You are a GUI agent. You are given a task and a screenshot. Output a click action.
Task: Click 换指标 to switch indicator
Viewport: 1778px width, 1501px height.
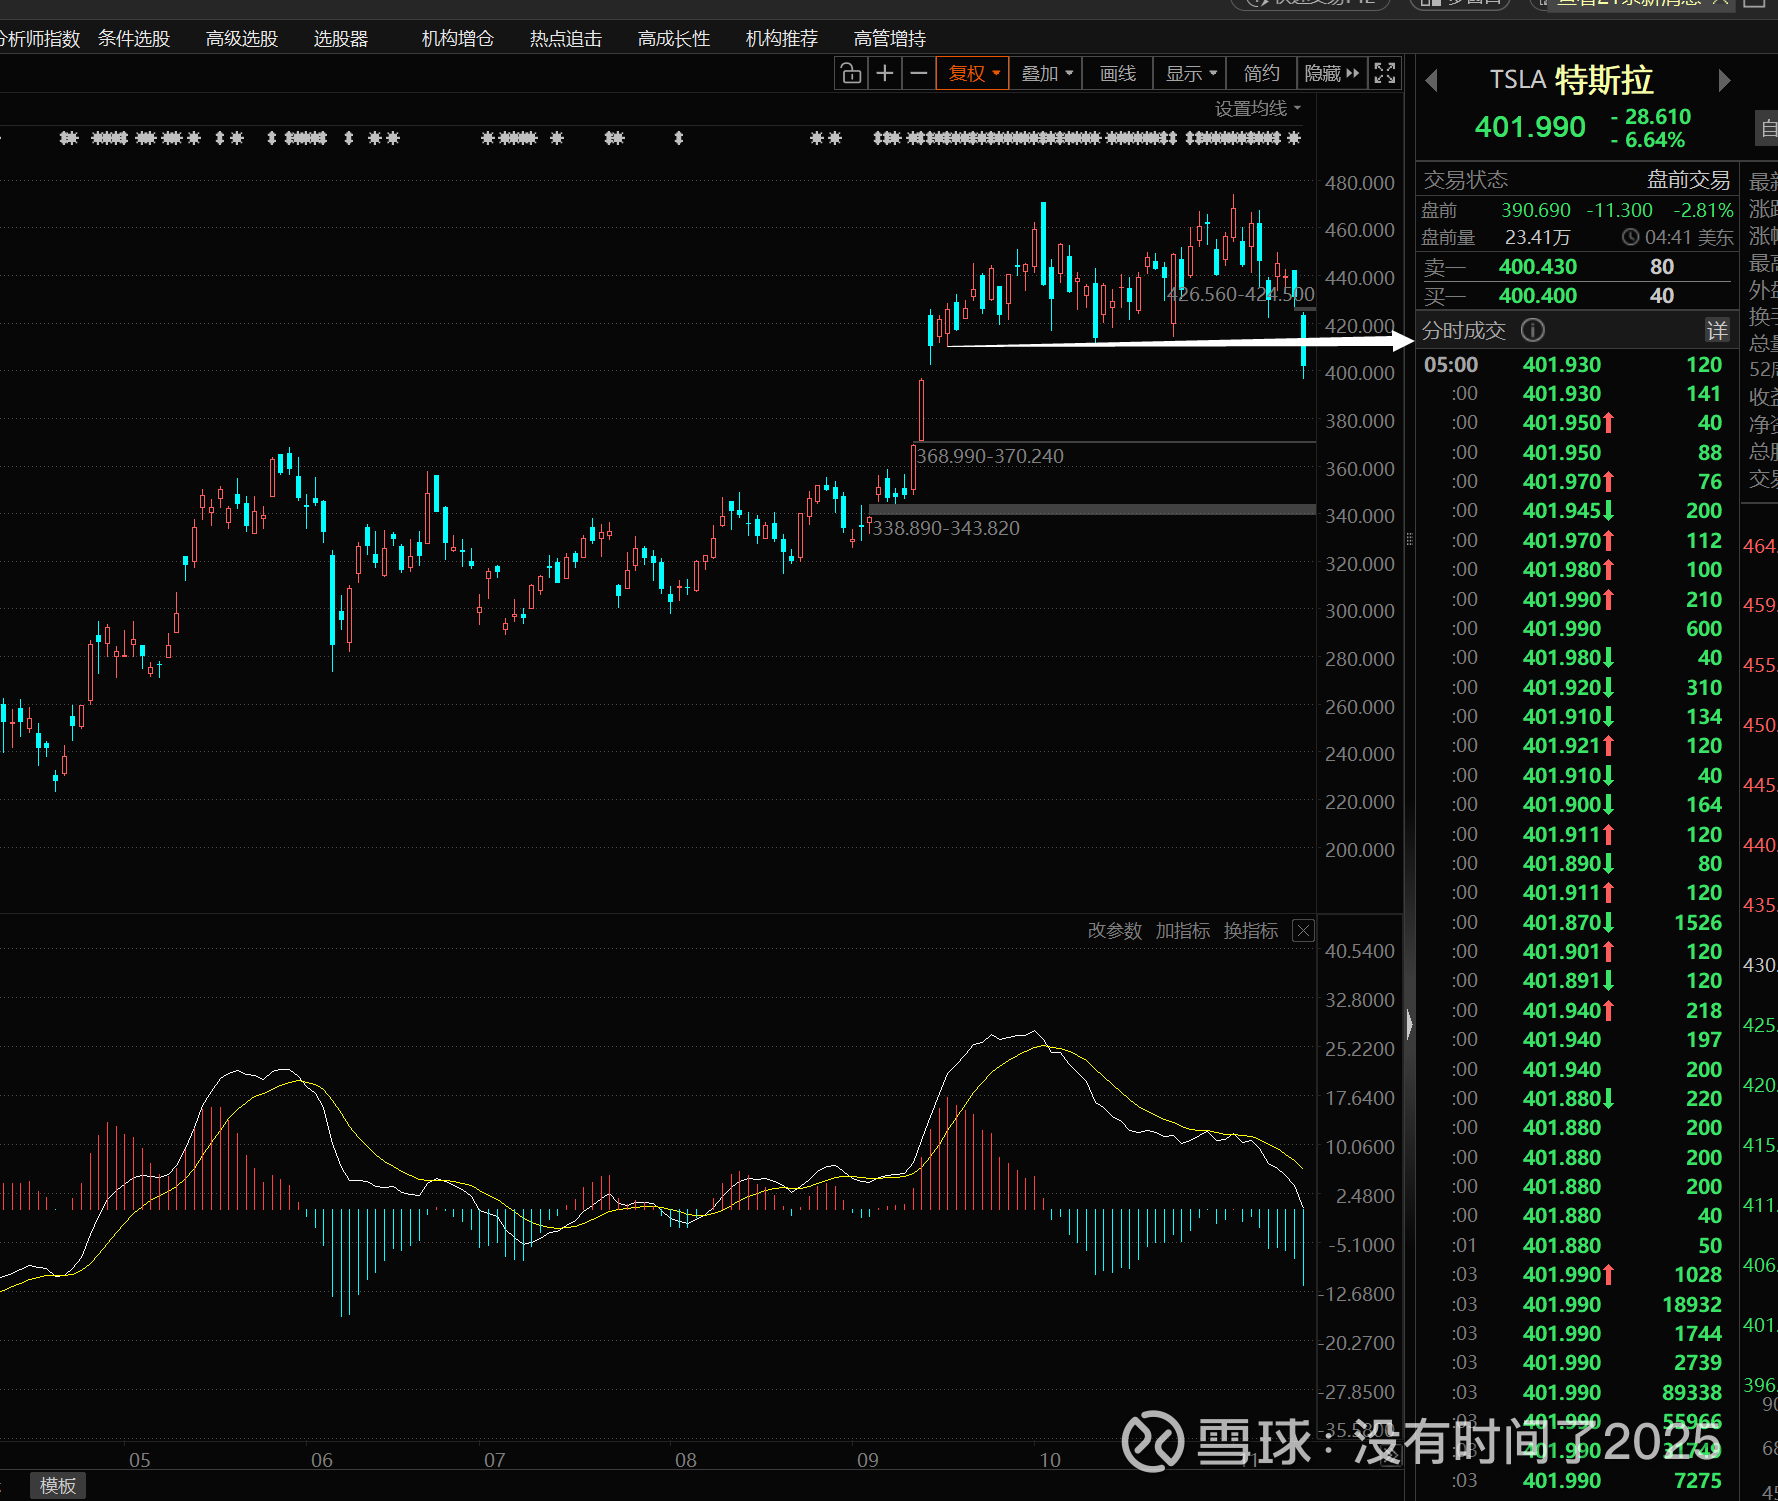[1251, 931]
